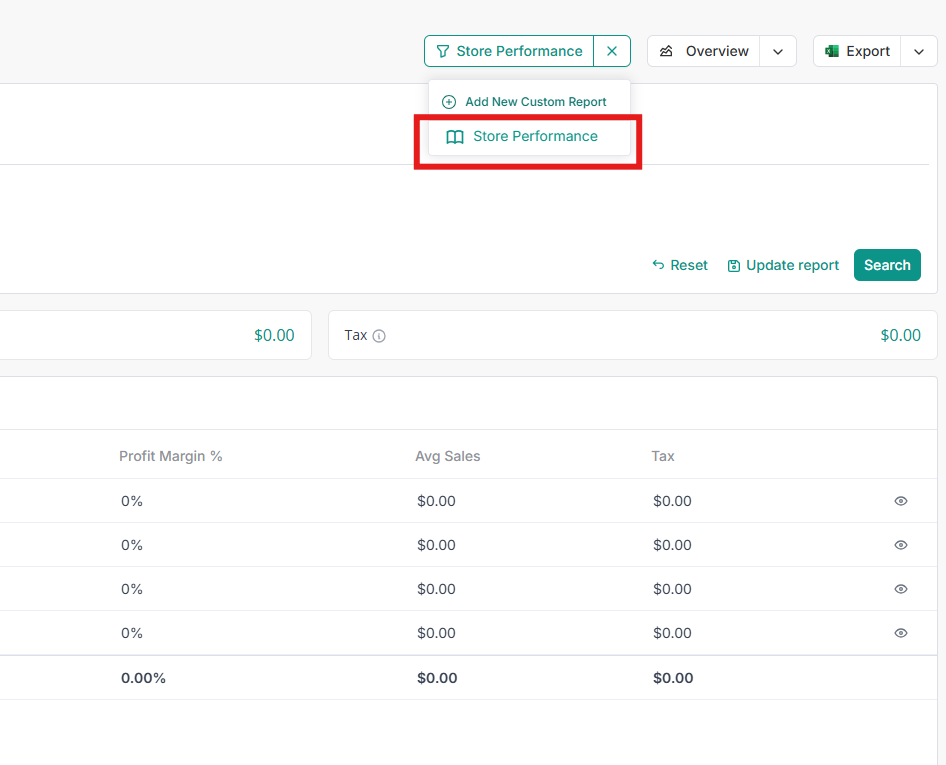Click the Update report save icon
The height and width of the screenshot is (765, 946).
734,266
